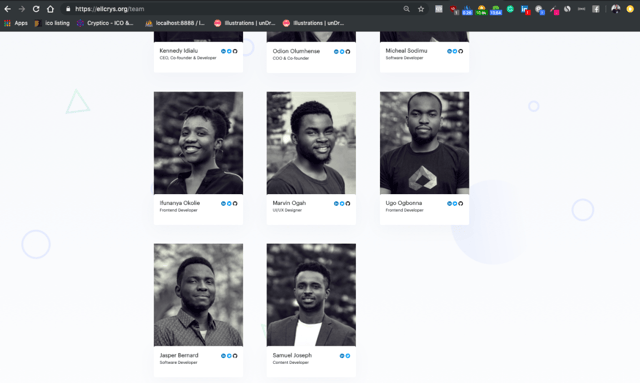Viewport: 640px width, 383px height.
Task: Reload the page
Action: coord(36,9)
